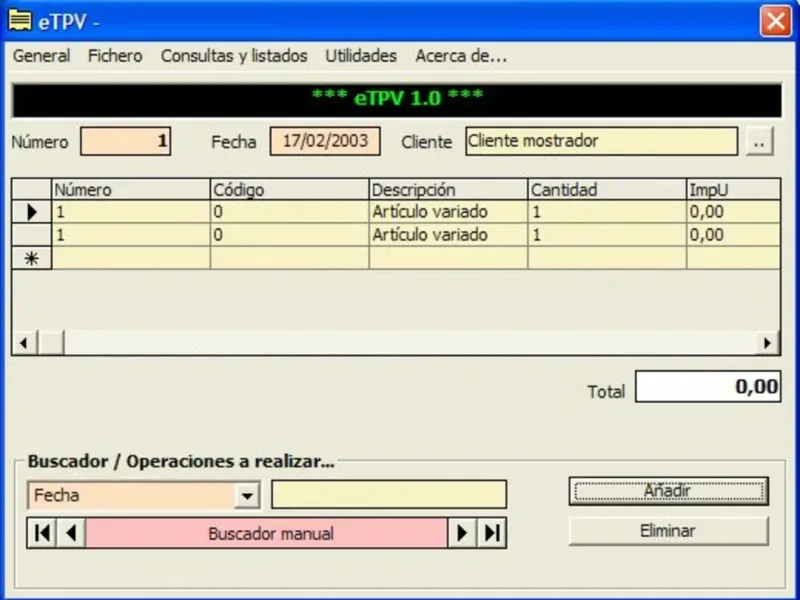Click second row Cantidad cell

[607, 235]
